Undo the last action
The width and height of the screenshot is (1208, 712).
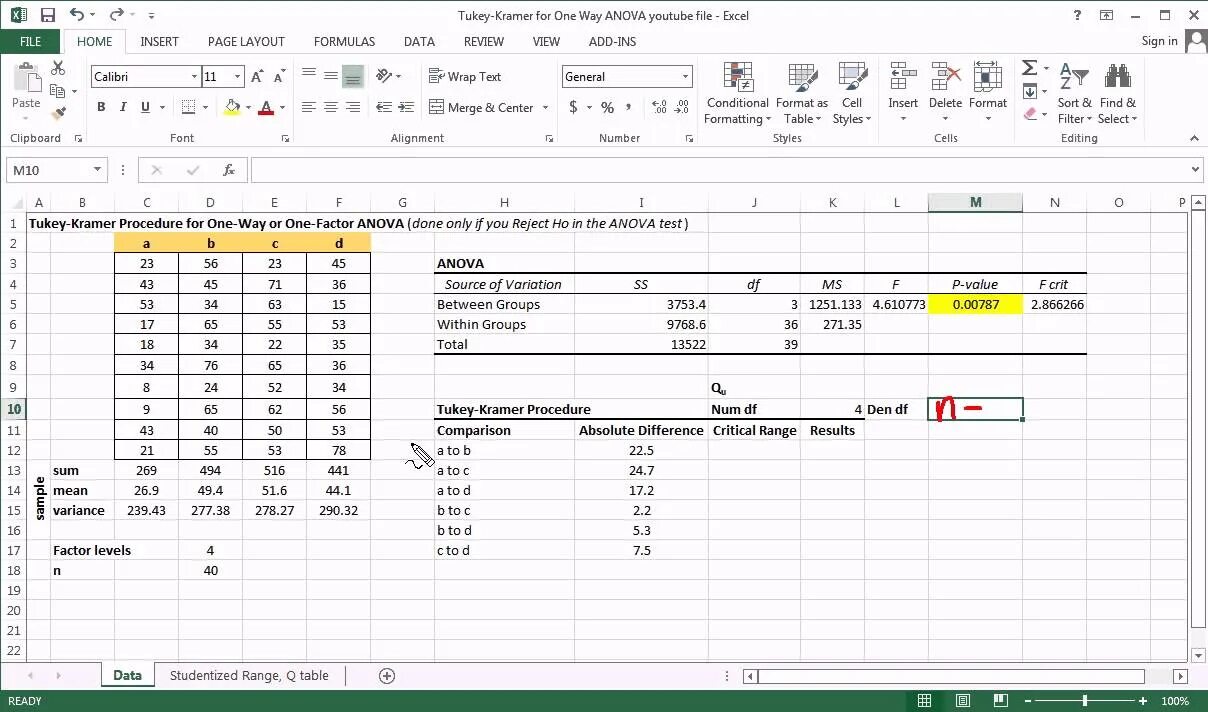click(78, 15)
